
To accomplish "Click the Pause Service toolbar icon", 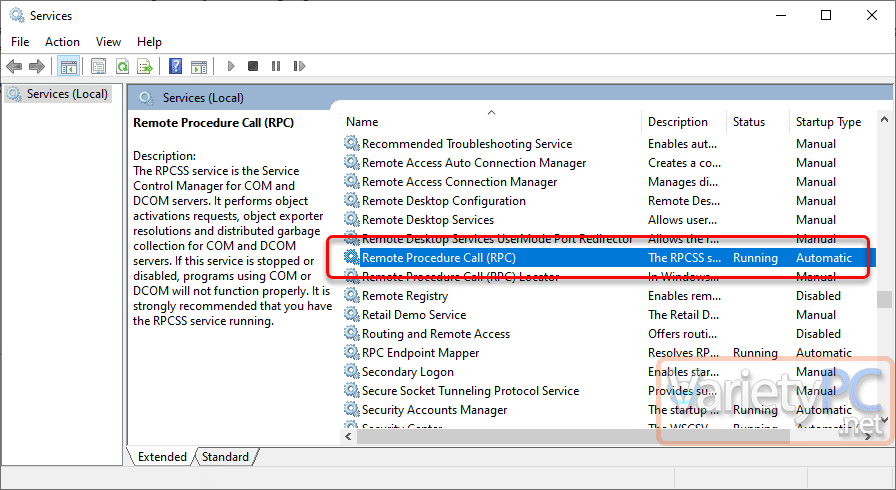I will pos(276,66).
